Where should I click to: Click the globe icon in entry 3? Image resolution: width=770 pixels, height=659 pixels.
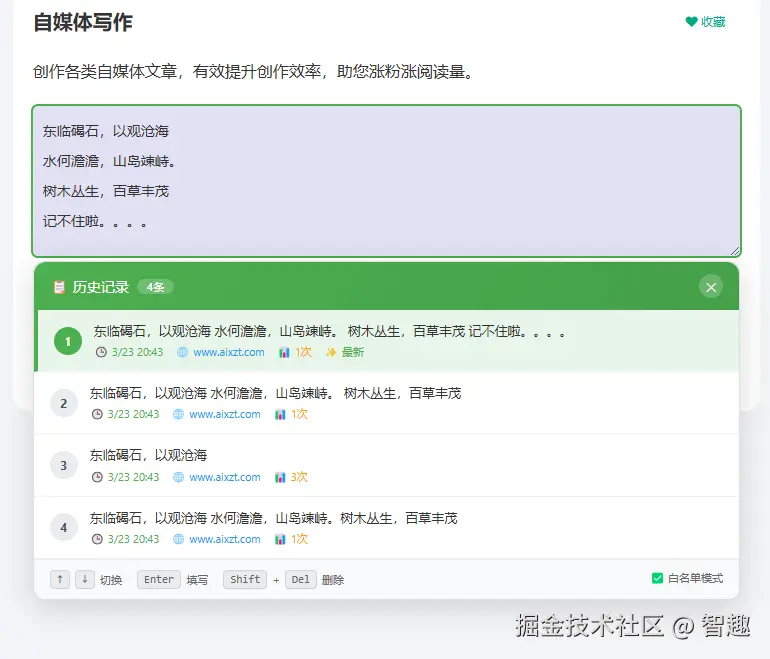pos(178,477)
